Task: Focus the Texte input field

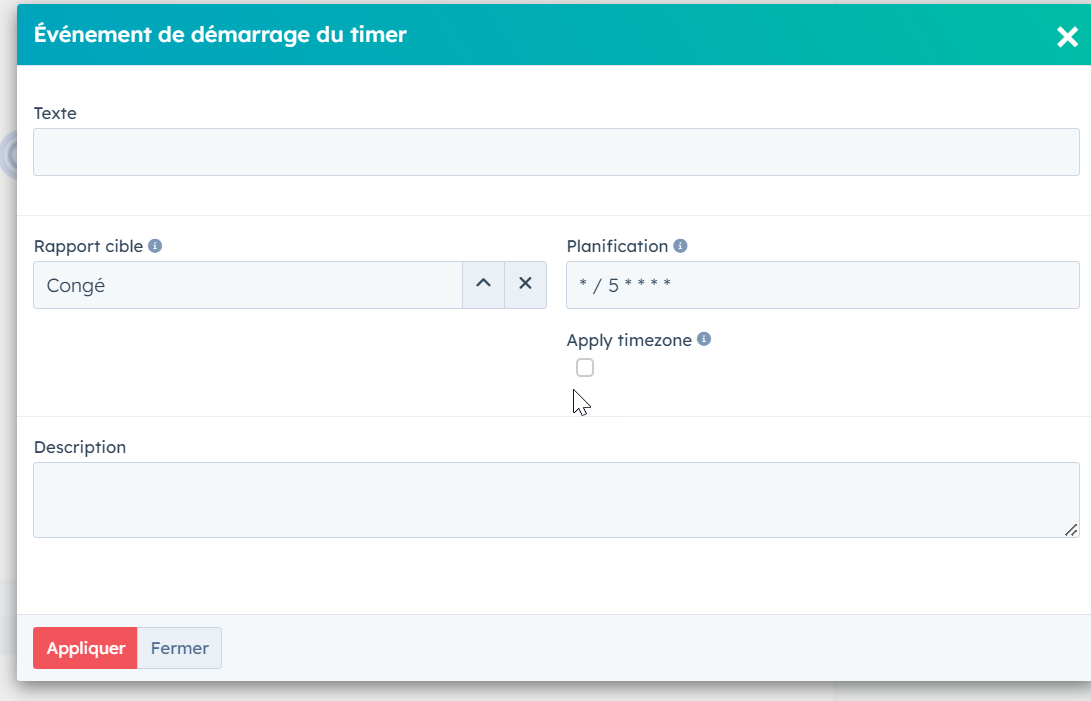Action: pyautogui.click(x=555, y=152)
